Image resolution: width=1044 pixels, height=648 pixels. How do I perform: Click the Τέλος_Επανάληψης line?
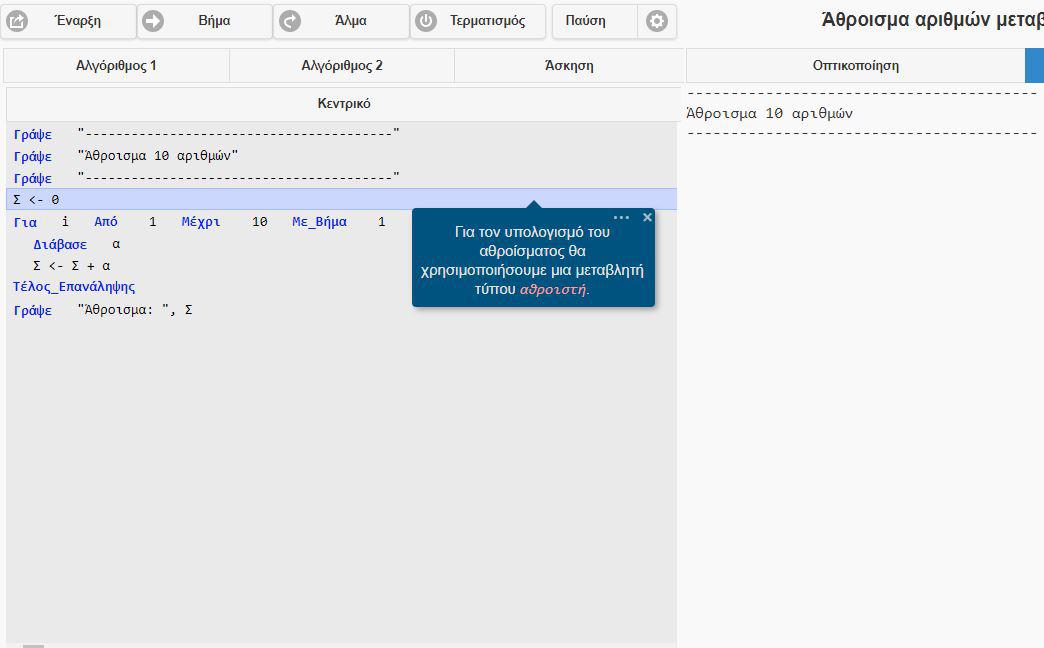(x=74, y=287)
